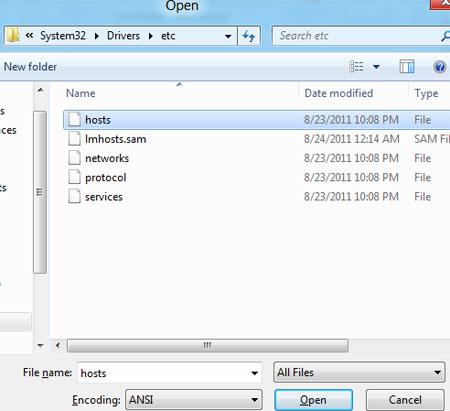Image resolution: width=450 pixels, height=411 pixels.
Task: Click navigation pane scrollbar down arrow
Action: 40,345
